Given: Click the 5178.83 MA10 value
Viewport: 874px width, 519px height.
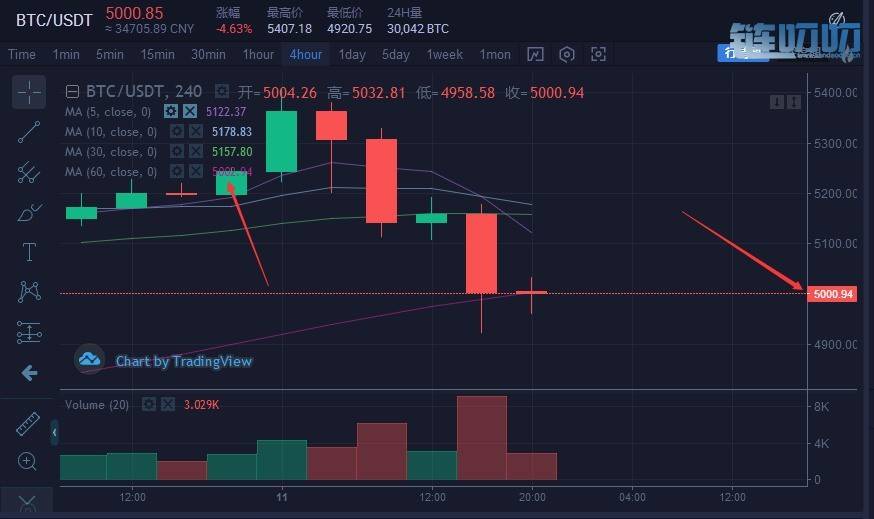Looking at the screenshot, I should [x=232, y=132].
